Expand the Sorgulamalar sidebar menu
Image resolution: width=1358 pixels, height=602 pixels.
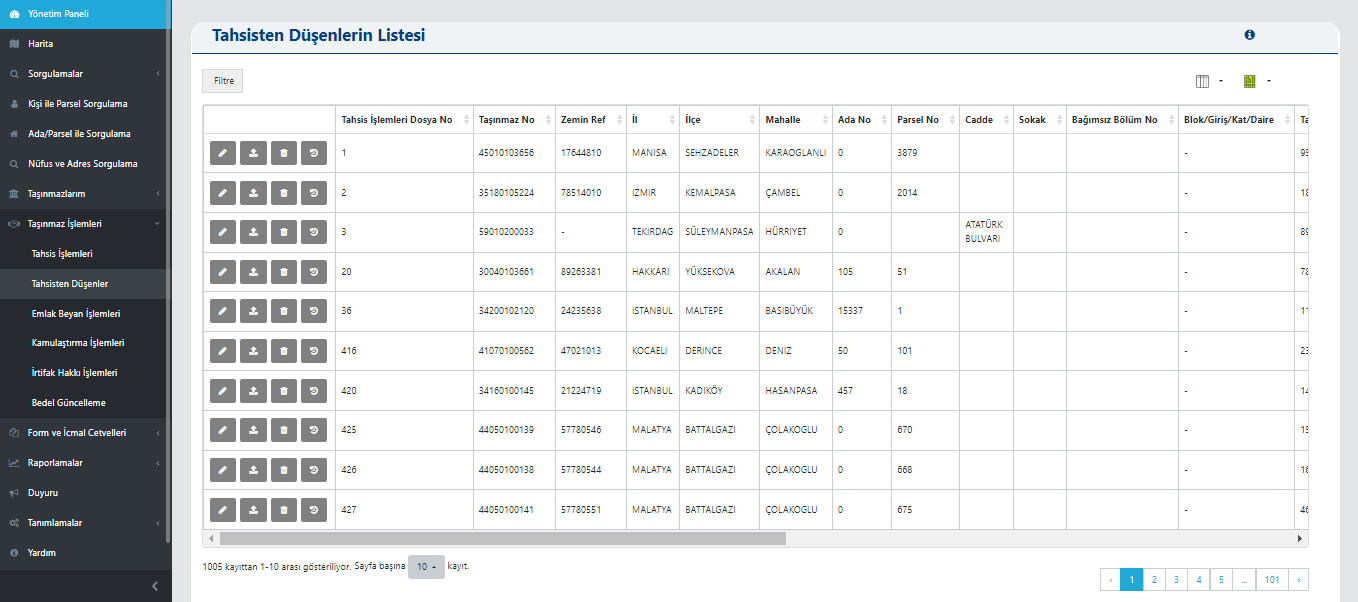coord(85,74)
